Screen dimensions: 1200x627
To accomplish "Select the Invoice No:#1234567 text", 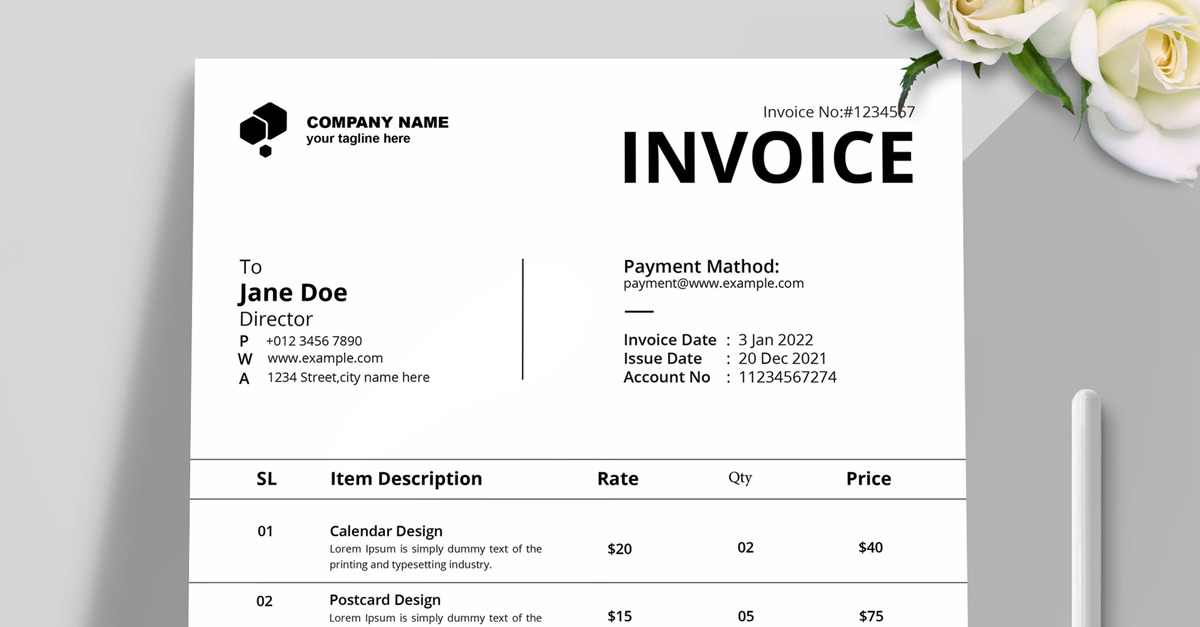I will 839,112.
